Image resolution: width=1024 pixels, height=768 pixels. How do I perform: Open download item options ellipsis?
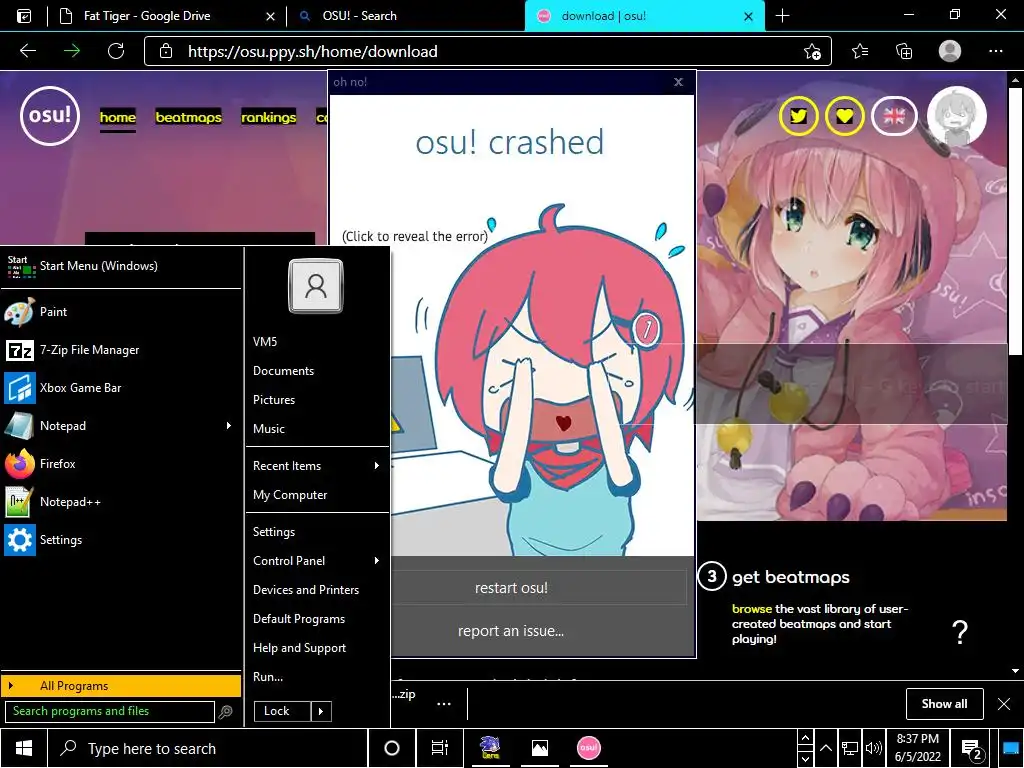coord(444,704)
